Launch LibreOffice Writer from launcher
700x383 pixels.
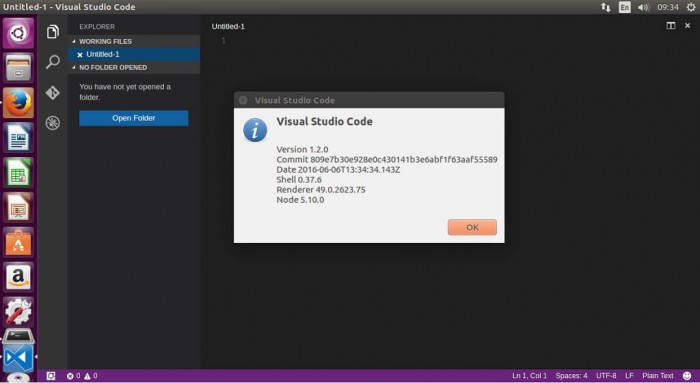pos(18,137)
